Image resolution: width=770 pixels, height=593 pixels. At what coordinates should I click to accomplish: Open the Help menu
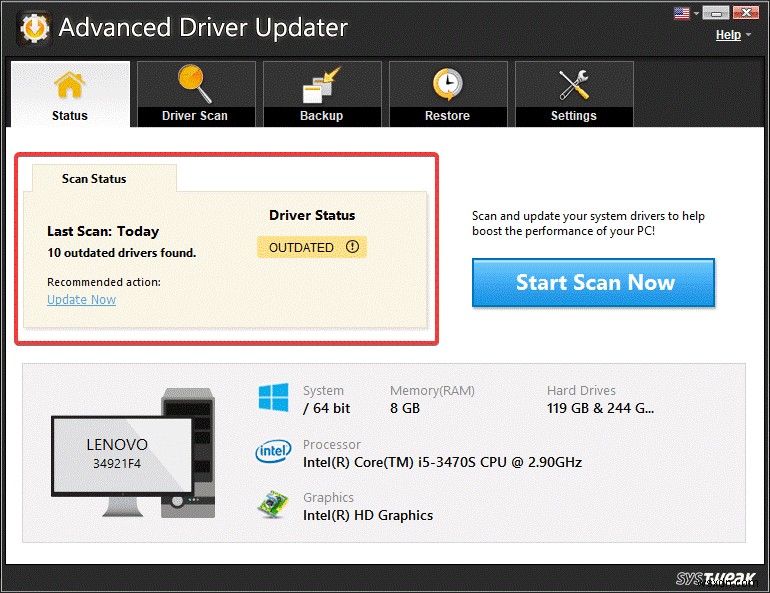tap(728, 35)
